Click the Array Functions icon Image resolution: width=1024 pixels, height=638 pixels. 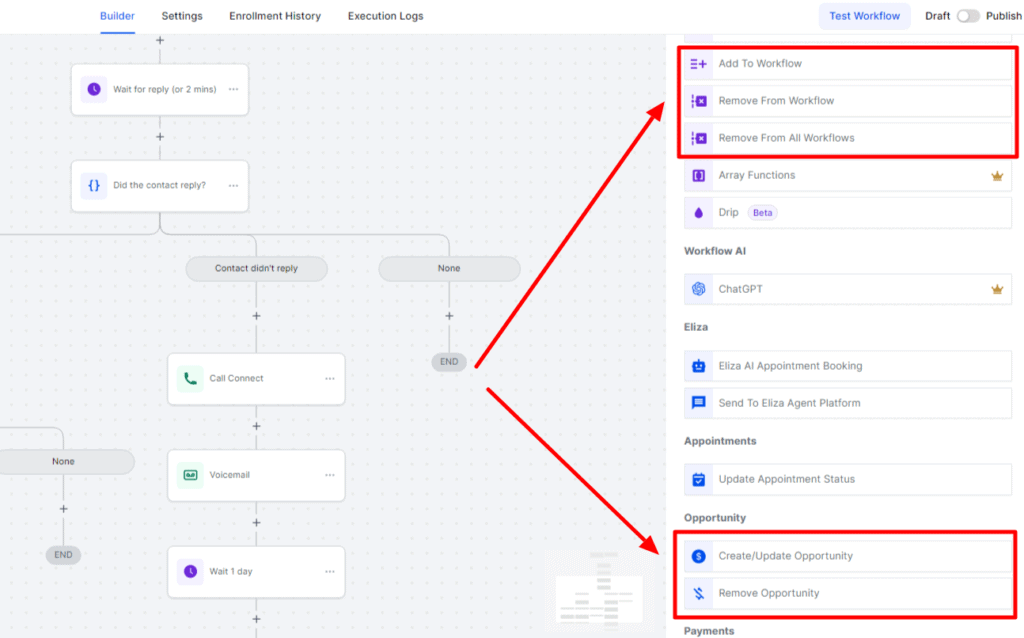click(x=698, y=175)
